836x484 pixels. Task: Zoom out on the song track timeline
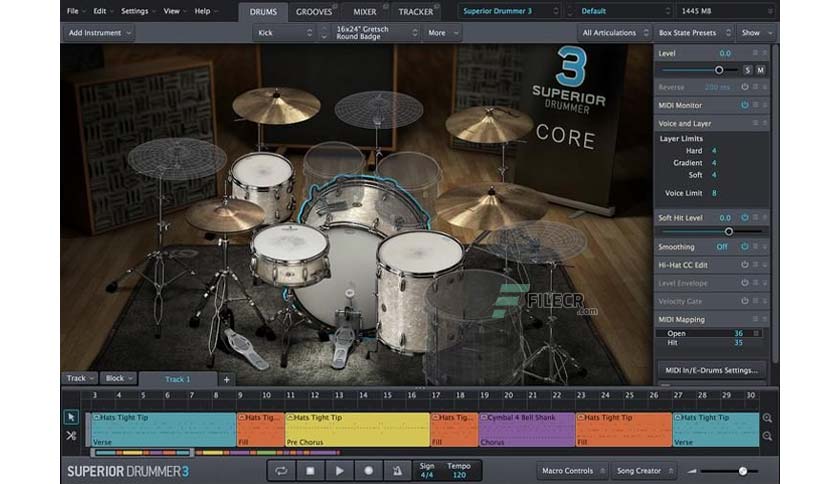coord(767,437)
